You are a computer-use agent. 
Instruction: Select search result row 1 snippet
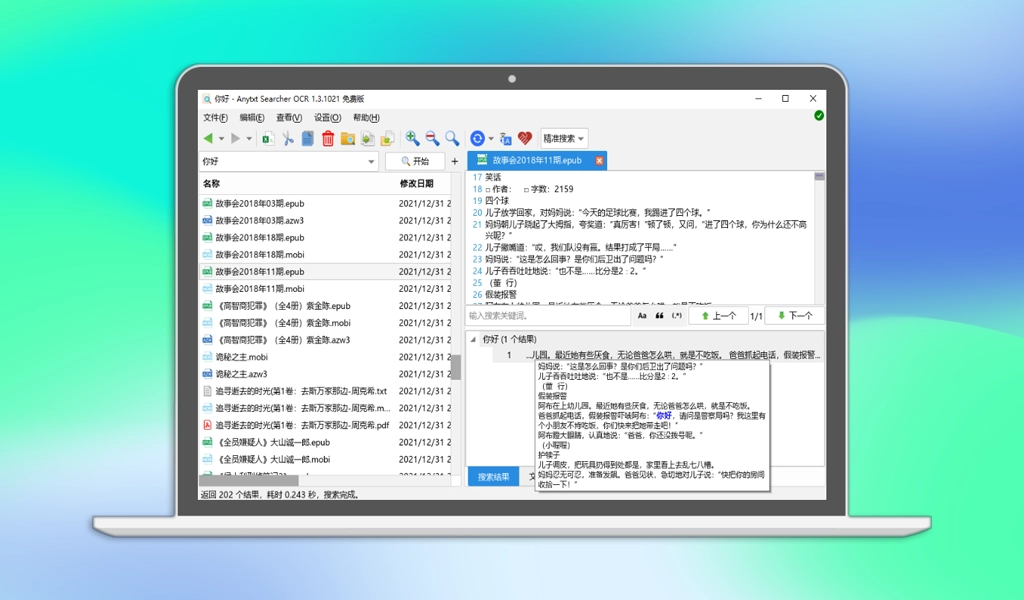click(x=673, y=355)
